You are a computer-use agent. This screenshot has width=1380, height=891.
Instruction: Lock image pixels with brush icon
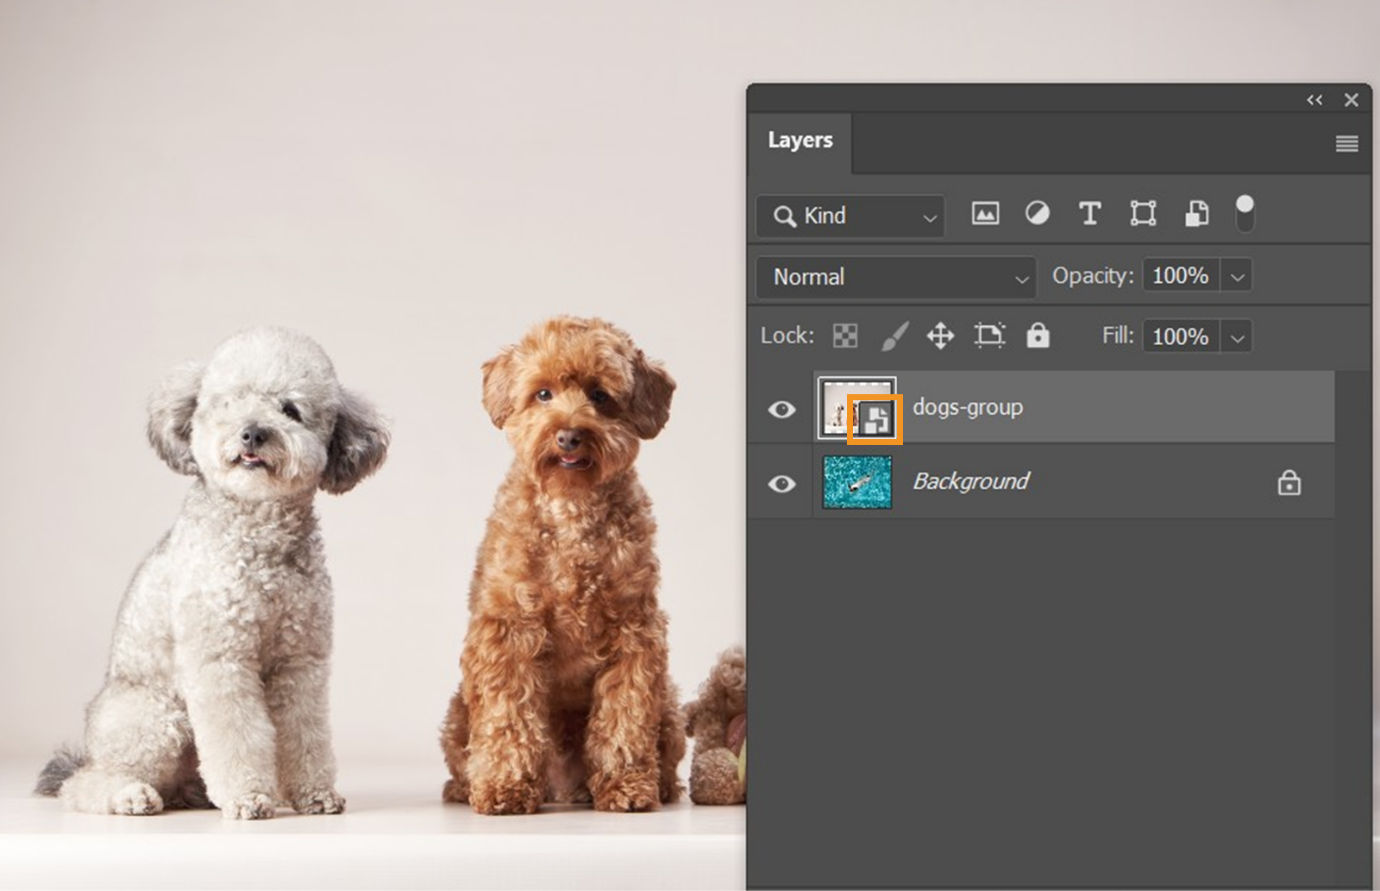pos(894,336)
